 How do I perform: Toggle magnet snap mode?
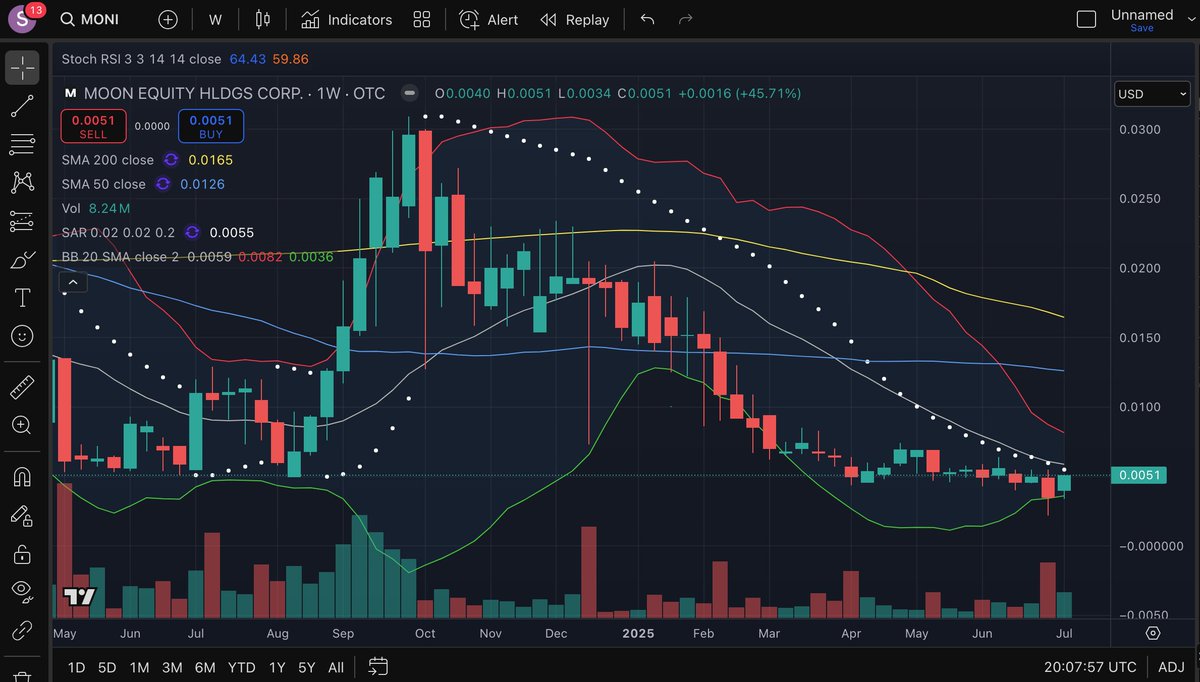[x=22, y=476]
